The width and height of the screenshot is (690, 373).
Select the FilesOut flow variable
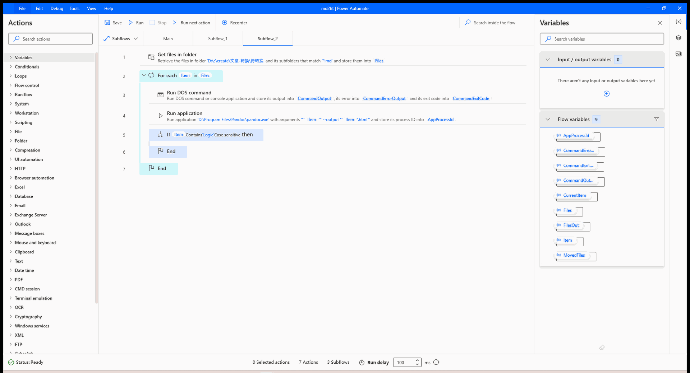click(572, 226)
